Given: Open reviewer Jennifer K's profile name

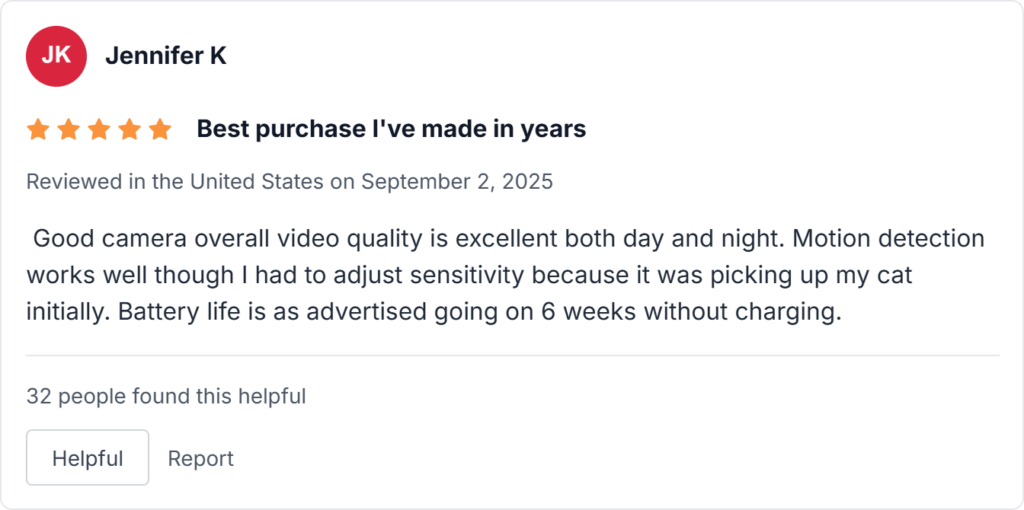Looking at the screenshot, I should click(x=165, y=56).
